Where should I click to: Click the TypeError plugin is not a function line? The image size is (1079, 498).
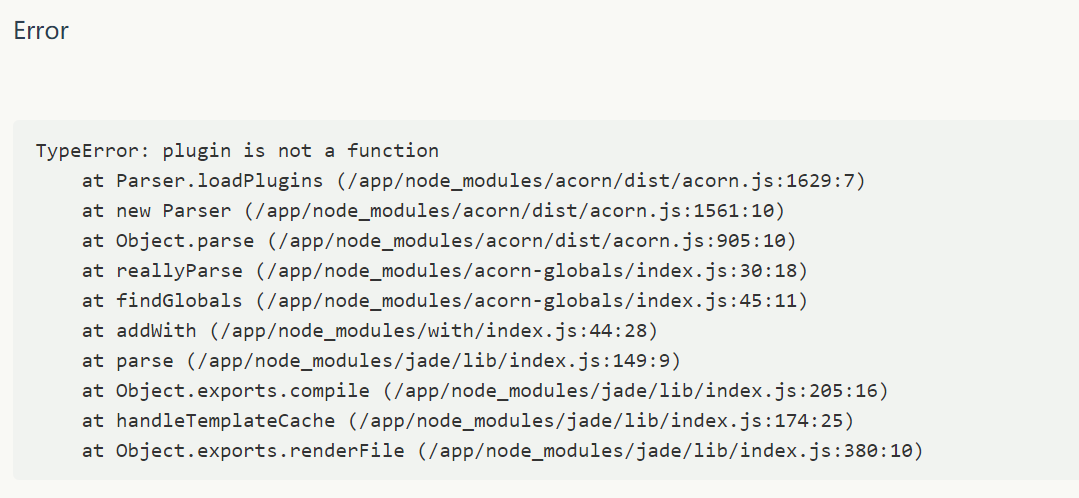point(237,151)
